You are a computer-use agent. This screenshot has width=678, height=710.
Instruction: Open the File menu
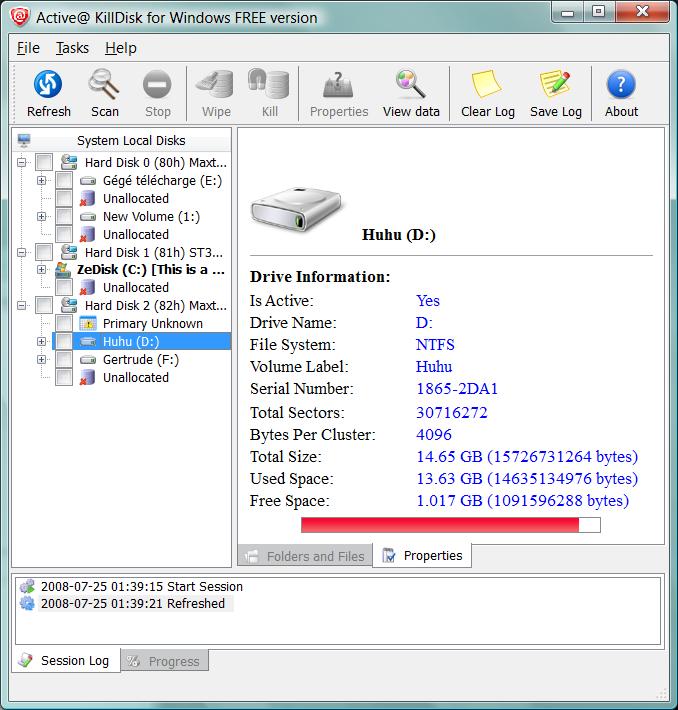(x=28, y=48)
